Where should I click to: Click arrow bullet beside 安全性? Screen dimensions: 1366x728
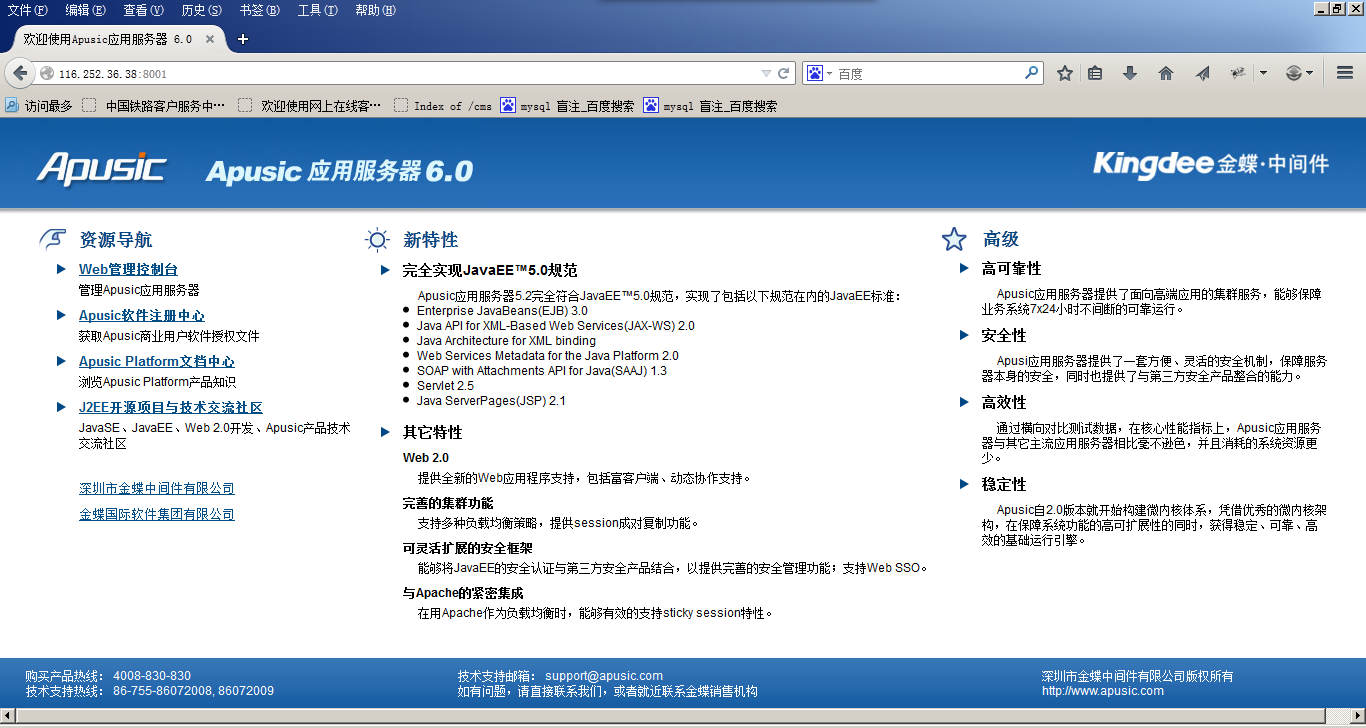pyautogui.click(x=965, y=335)
